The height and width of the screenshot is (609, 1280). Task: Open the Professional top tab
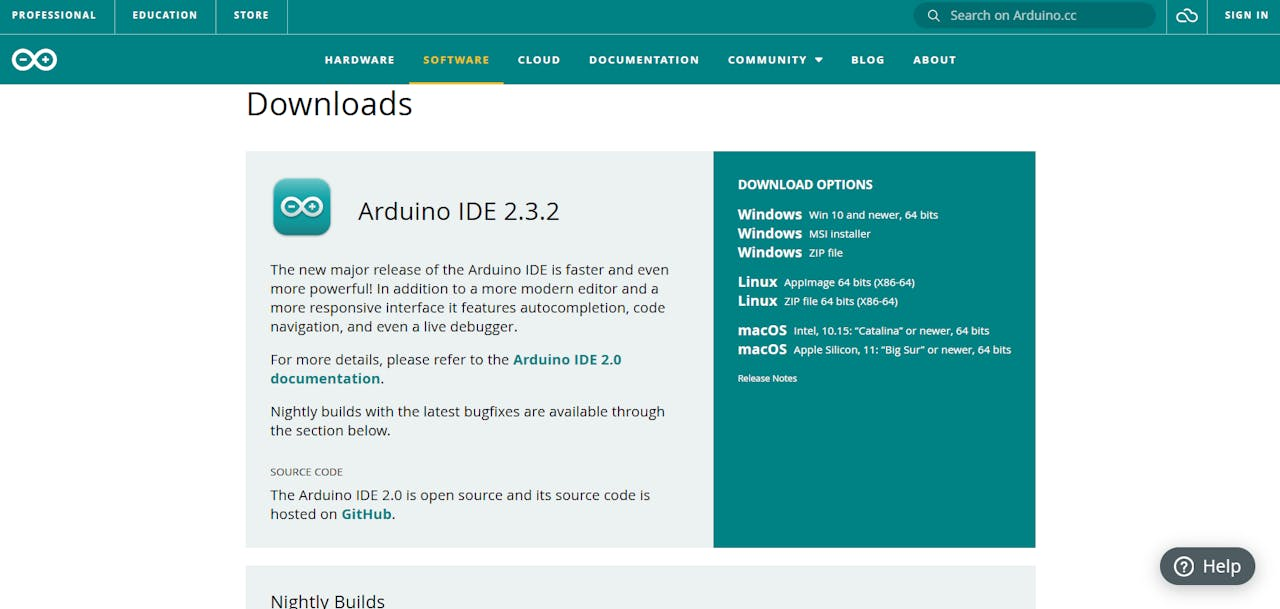pyautogui.click(x=54, y=16)
